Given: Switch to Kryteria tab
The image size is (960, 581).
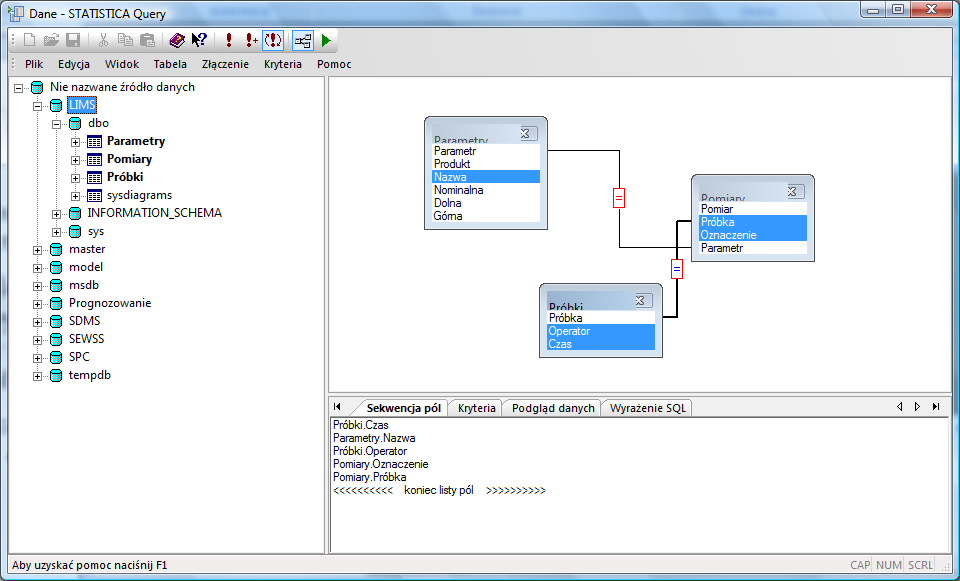Looking at the screenshot, I should pos(476,408).
